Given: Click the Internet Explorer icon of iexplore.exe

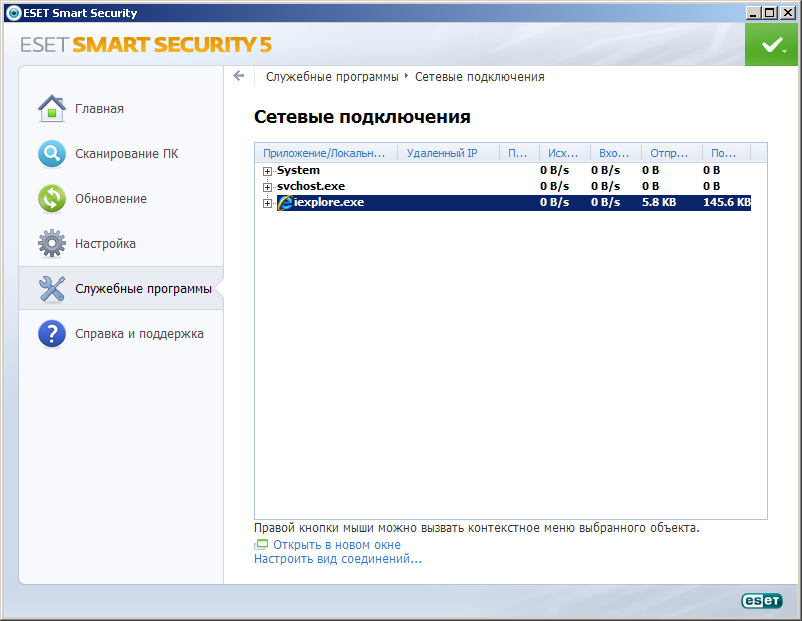Looking at the screenshot, I should pyautogui.click(x=285, y=203).
